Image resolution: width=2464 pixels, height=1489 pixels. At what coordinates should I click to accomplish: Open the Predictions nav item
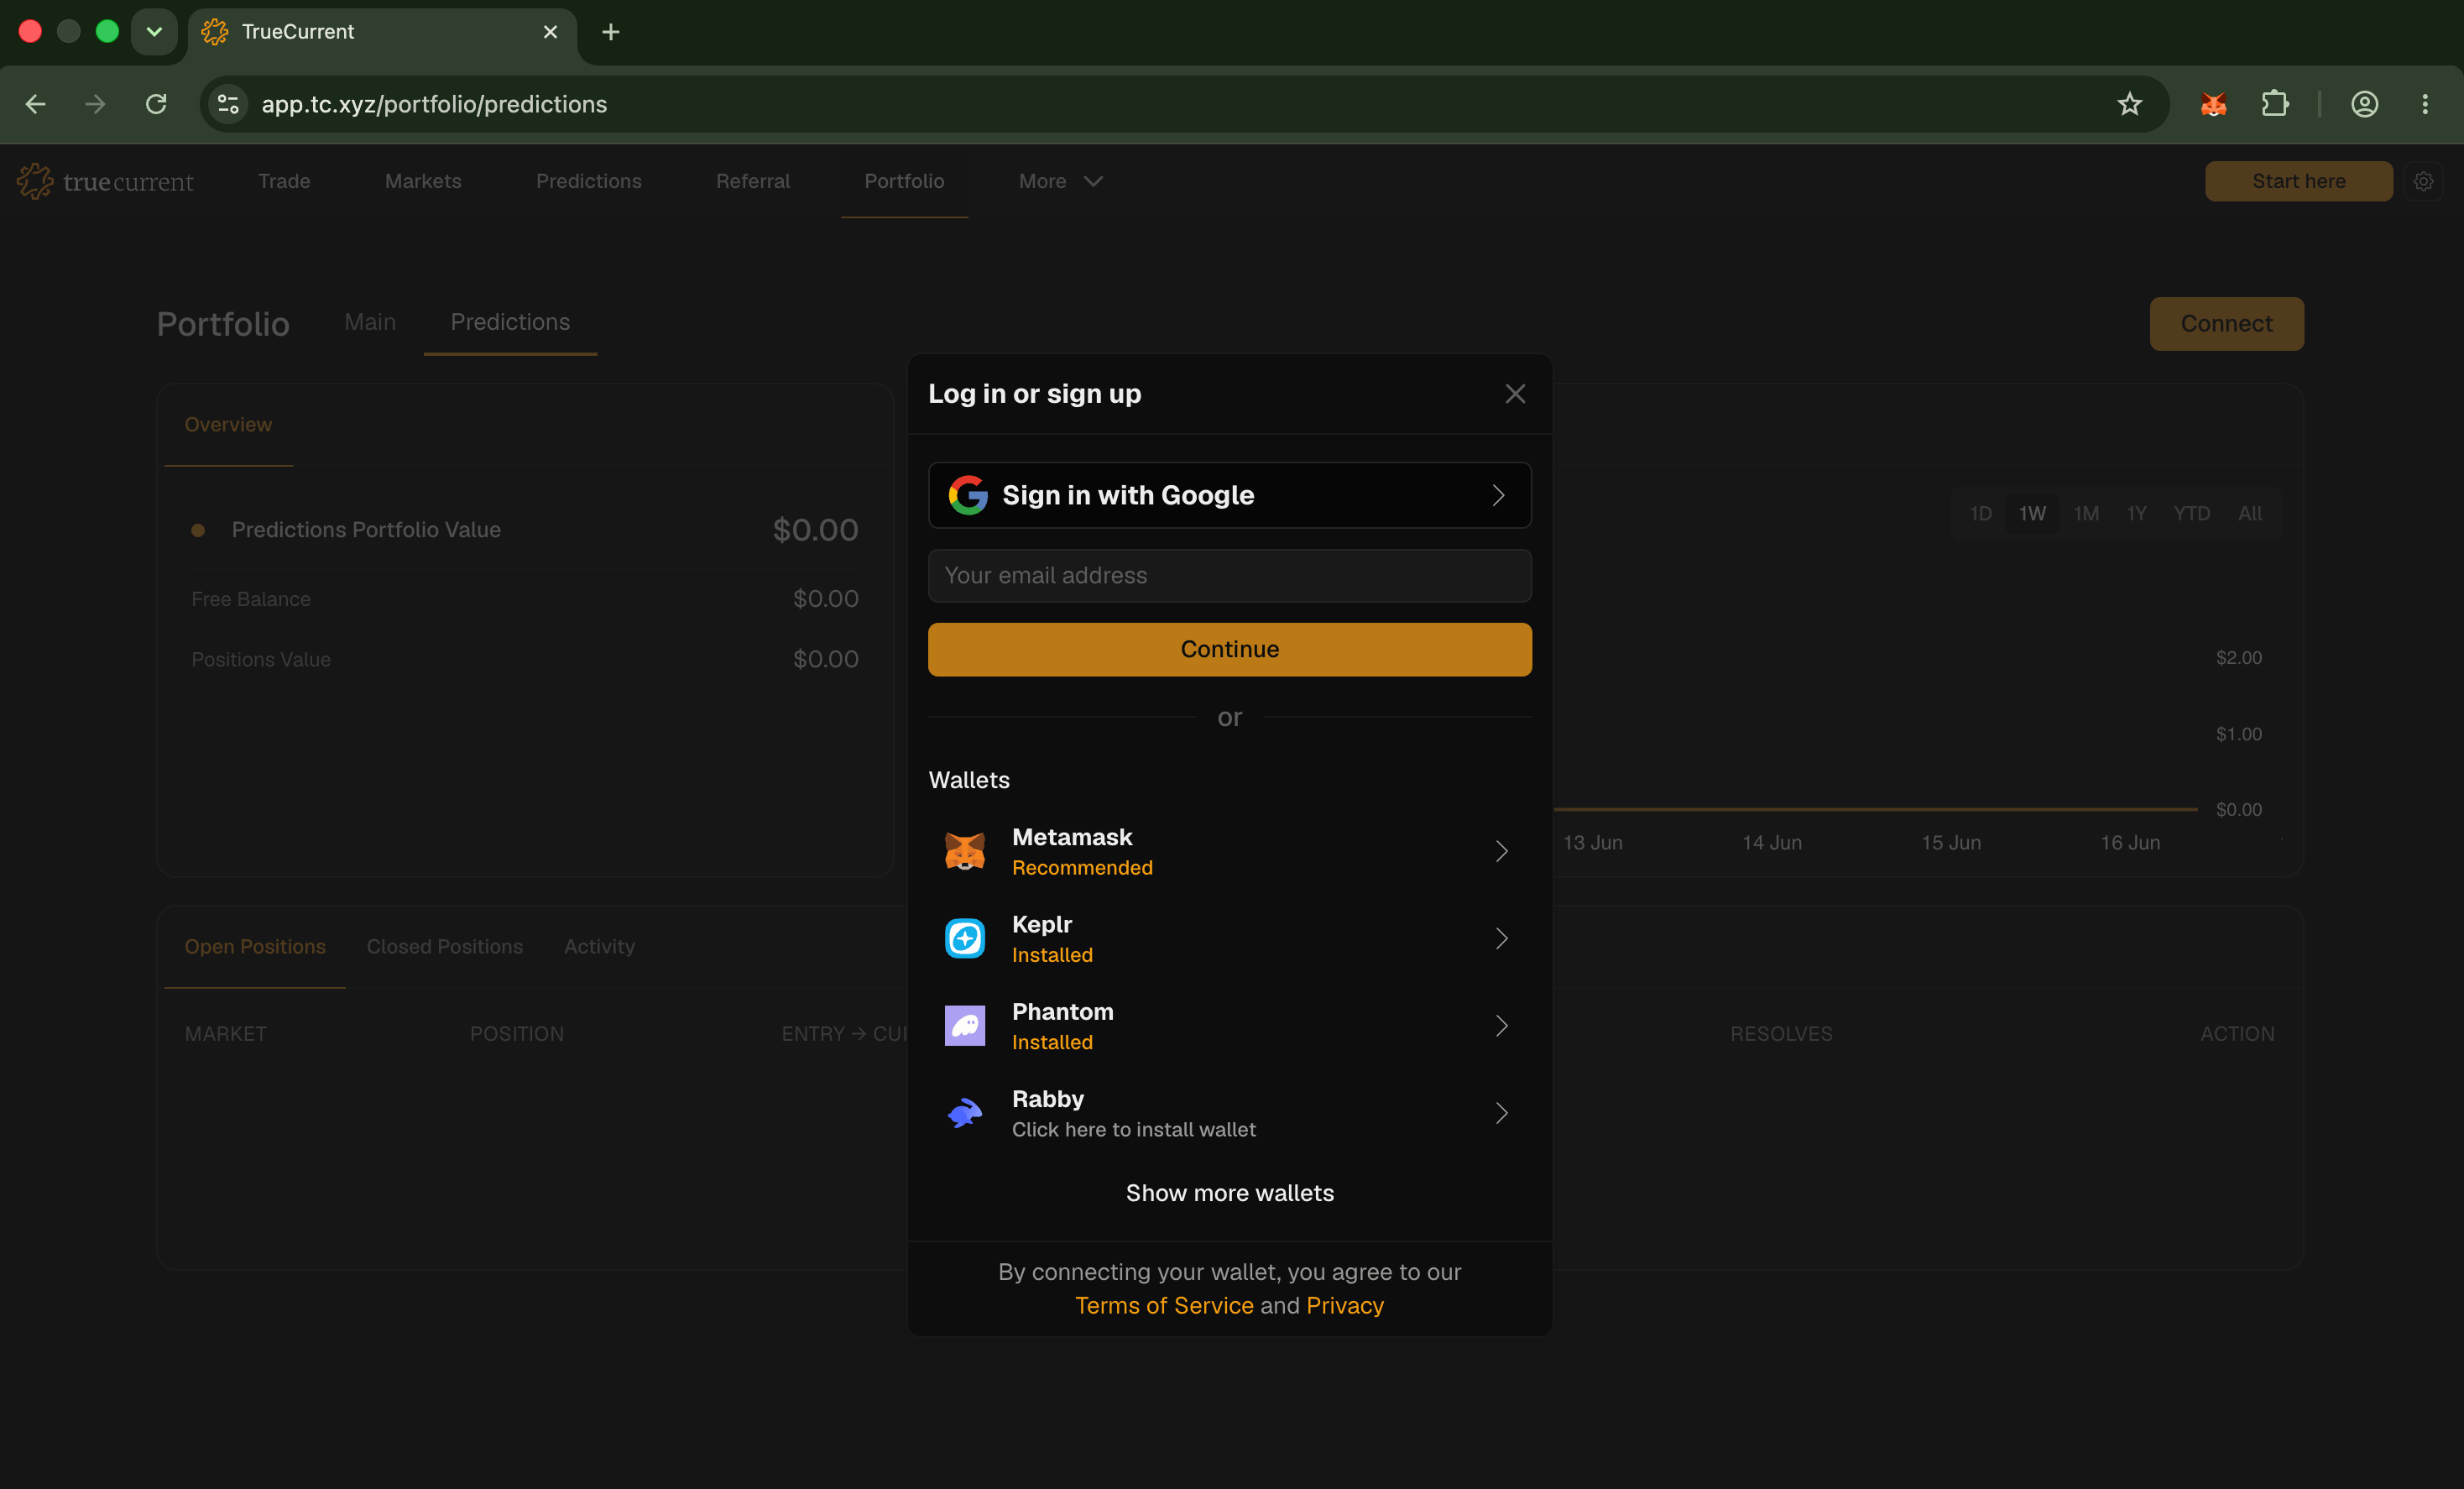589,181
